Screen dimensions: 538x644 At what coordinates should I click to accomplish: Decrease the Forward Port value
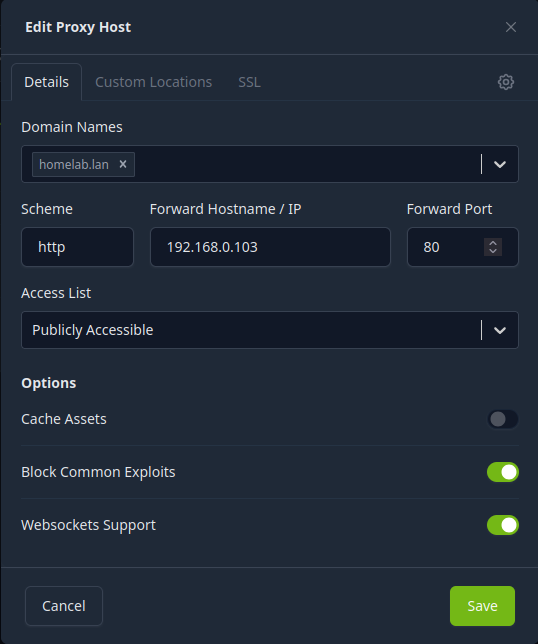coord(493,251)
